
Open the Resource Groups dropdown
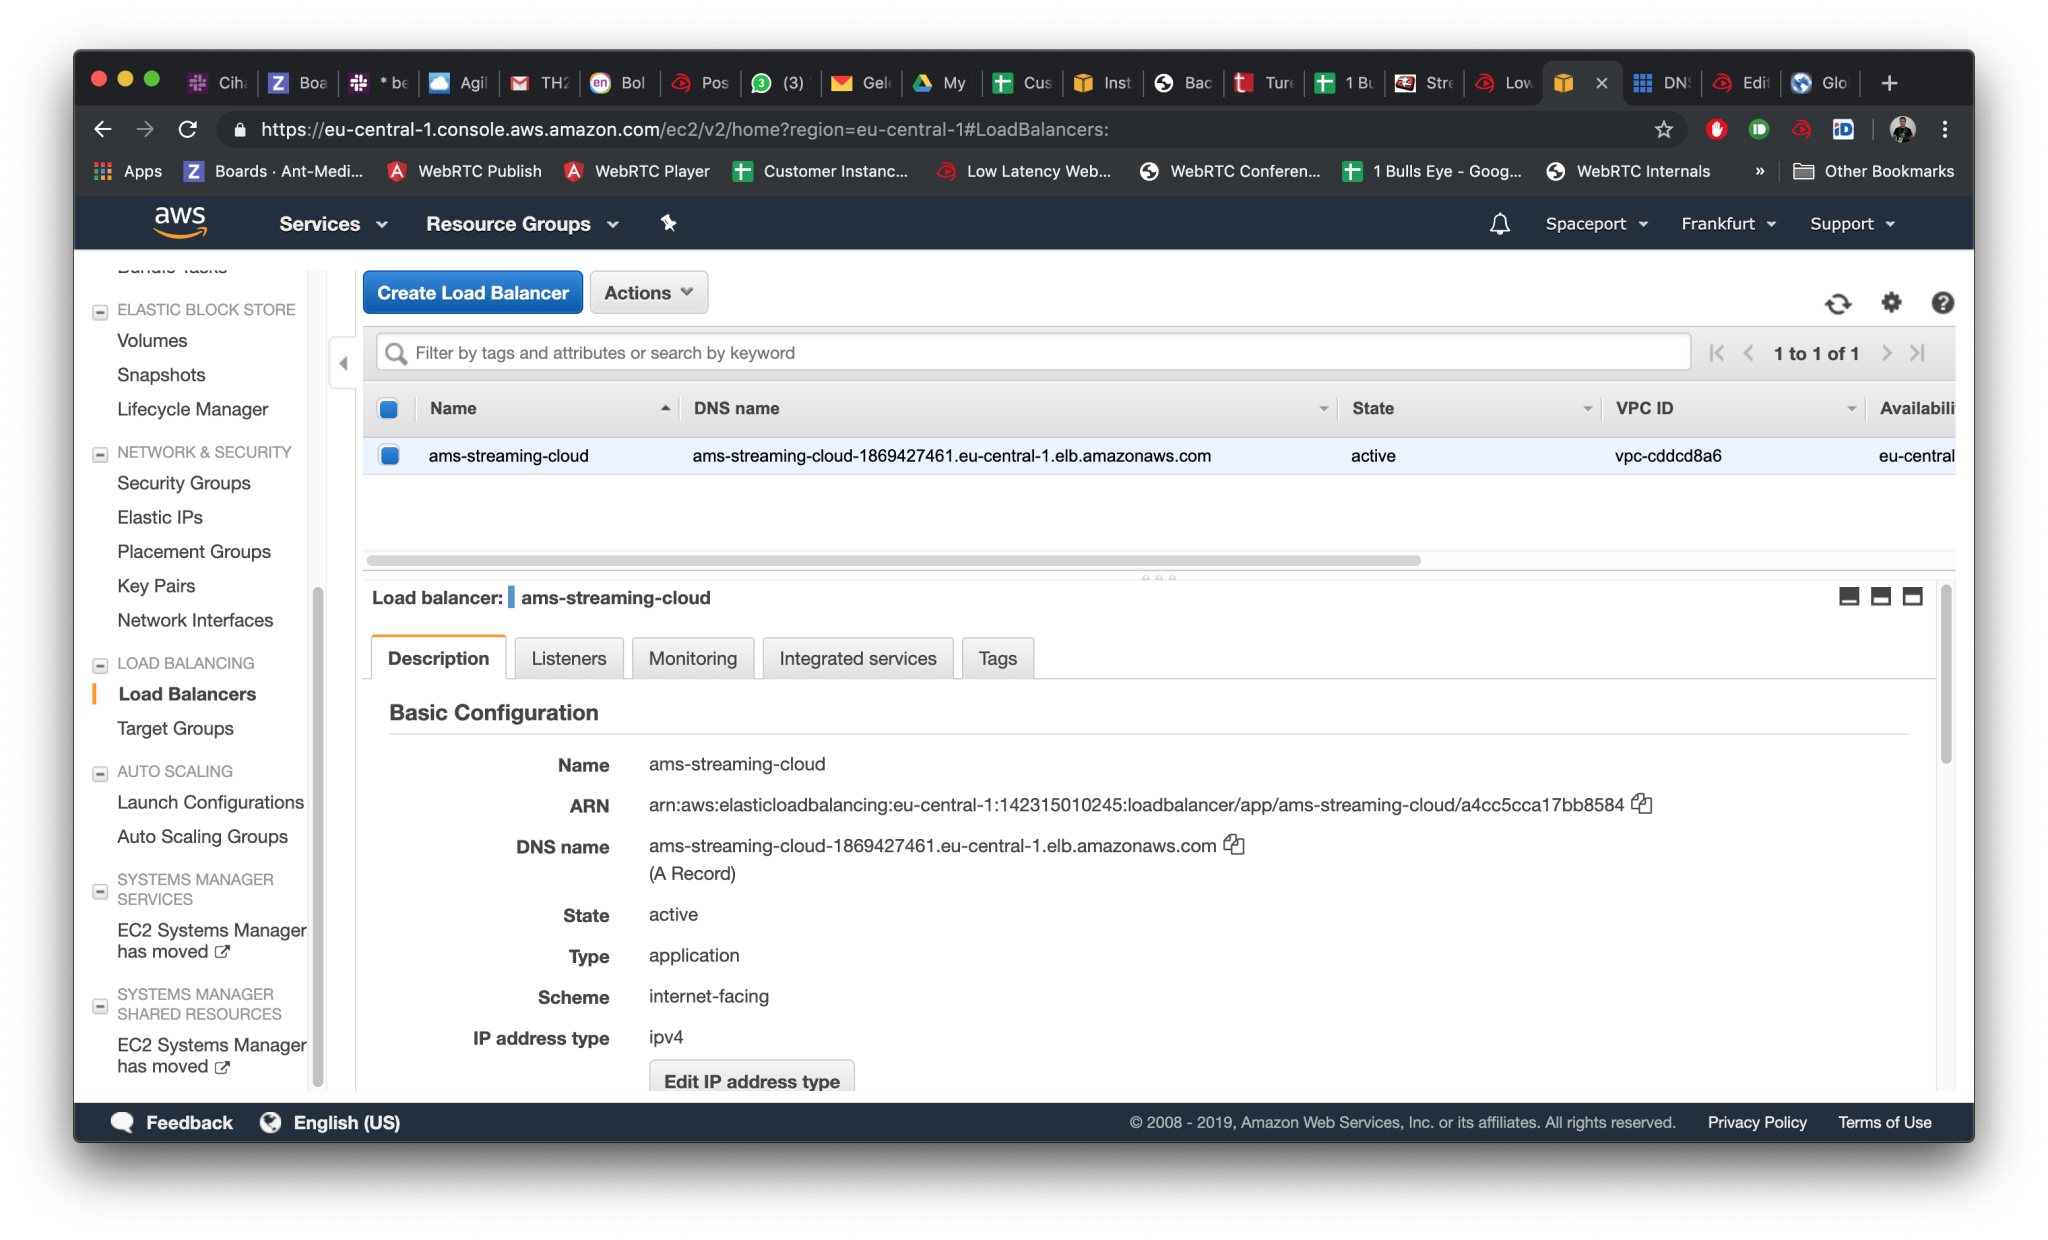click(522, 224)
